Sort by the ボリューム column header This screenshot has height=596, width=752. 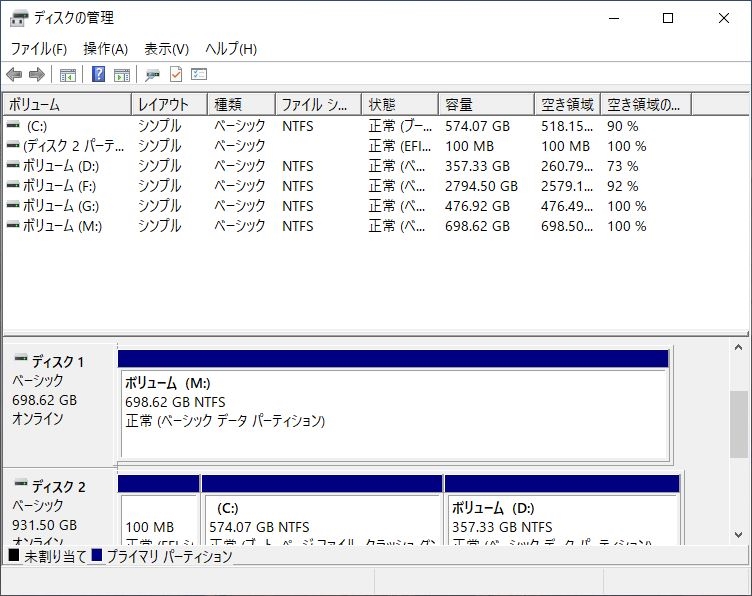(67, 105)
